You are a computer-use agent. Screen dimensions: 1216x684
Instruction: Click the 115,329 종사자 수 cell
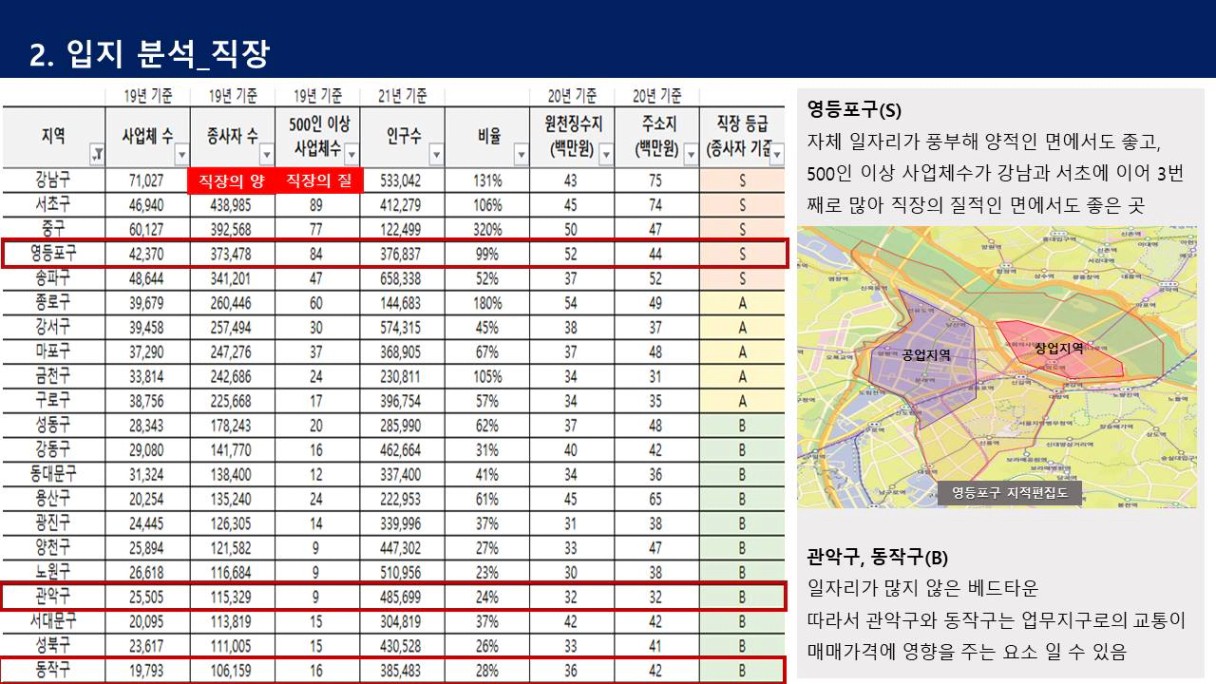pos(232,596)
